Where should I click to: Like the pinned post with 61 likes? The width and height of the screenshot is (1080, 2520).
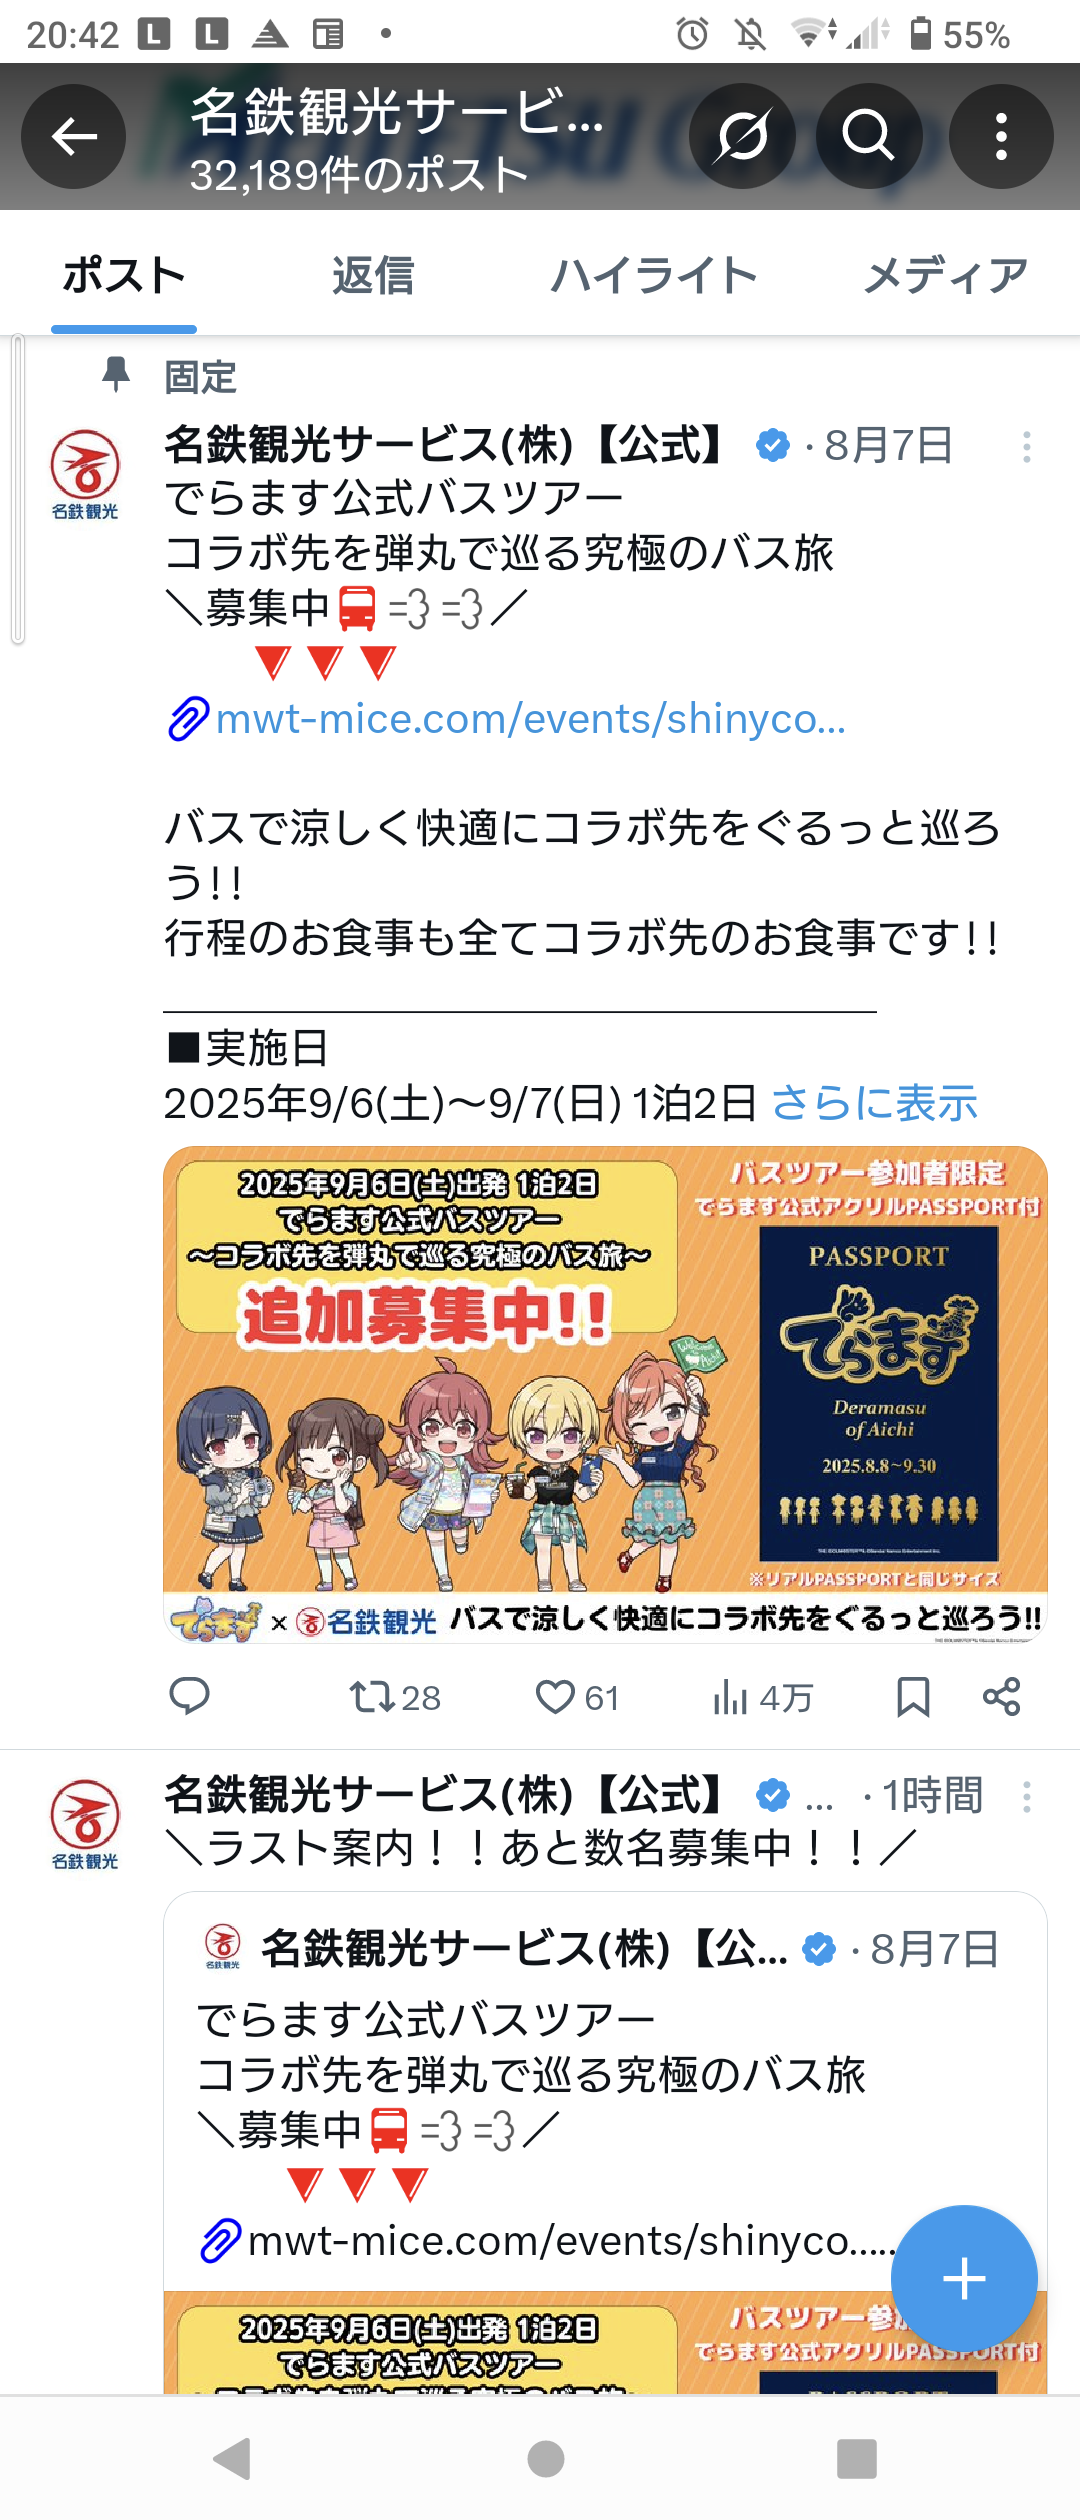tap(577, 1697)
